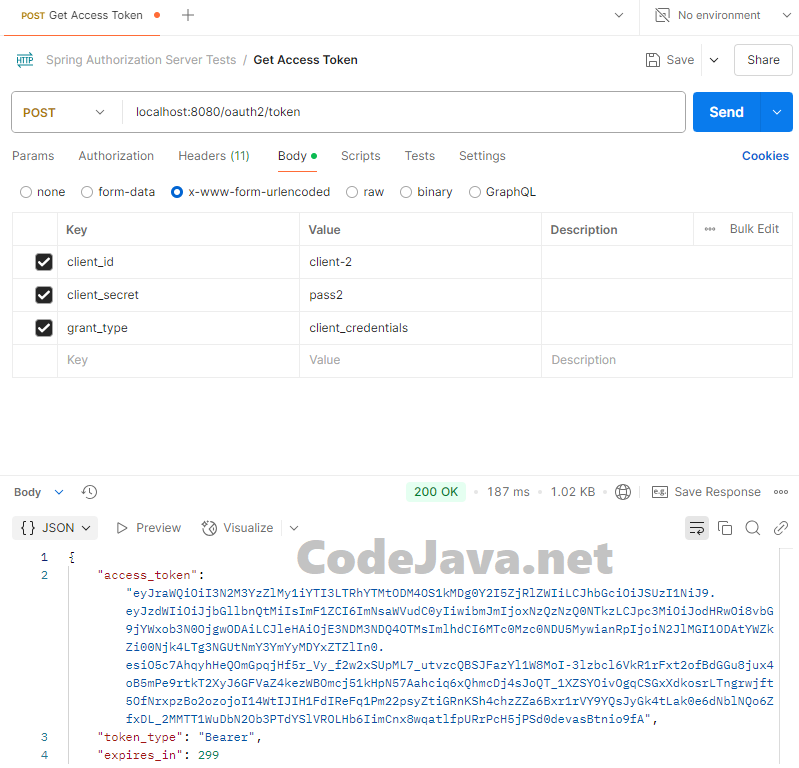Click the Save floppy disk icon
Screen dimensions: 799x768
click(x=653, y=60)
